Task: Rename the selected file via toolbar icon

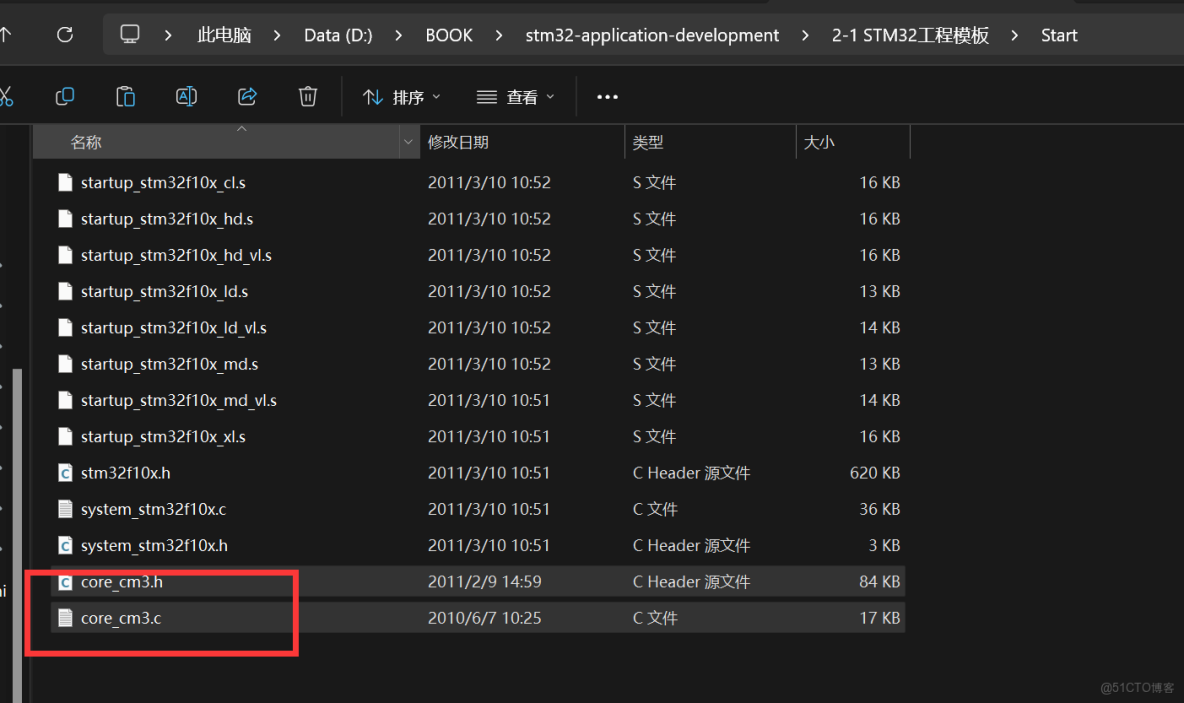Action: [x=187, y=97]
